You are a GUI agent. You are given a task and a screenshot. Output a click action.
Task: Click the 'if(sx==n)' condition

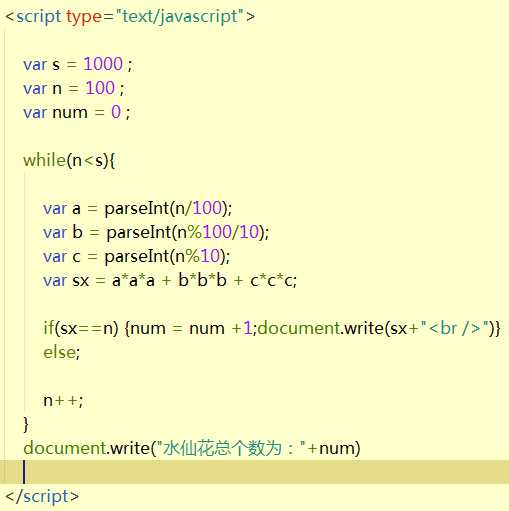tap(81, 329)
